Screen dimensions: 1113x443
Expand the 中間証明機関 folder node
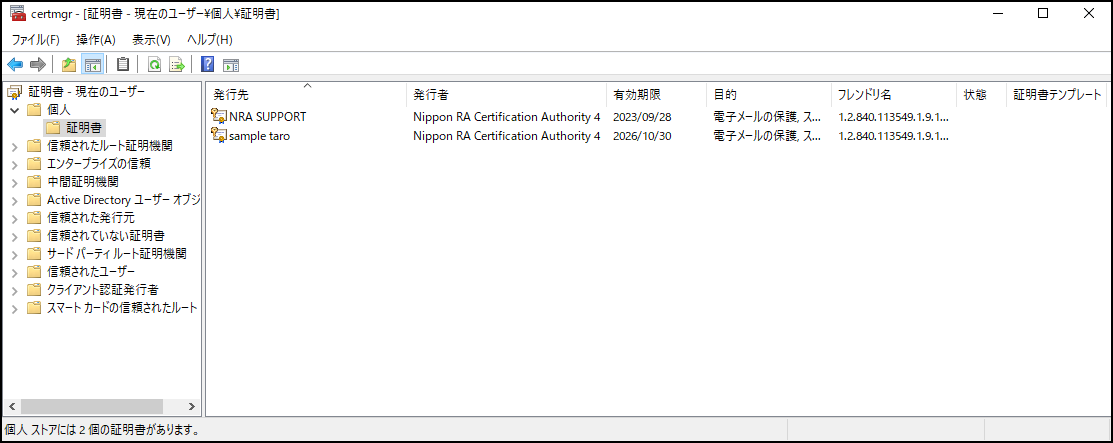14,182
